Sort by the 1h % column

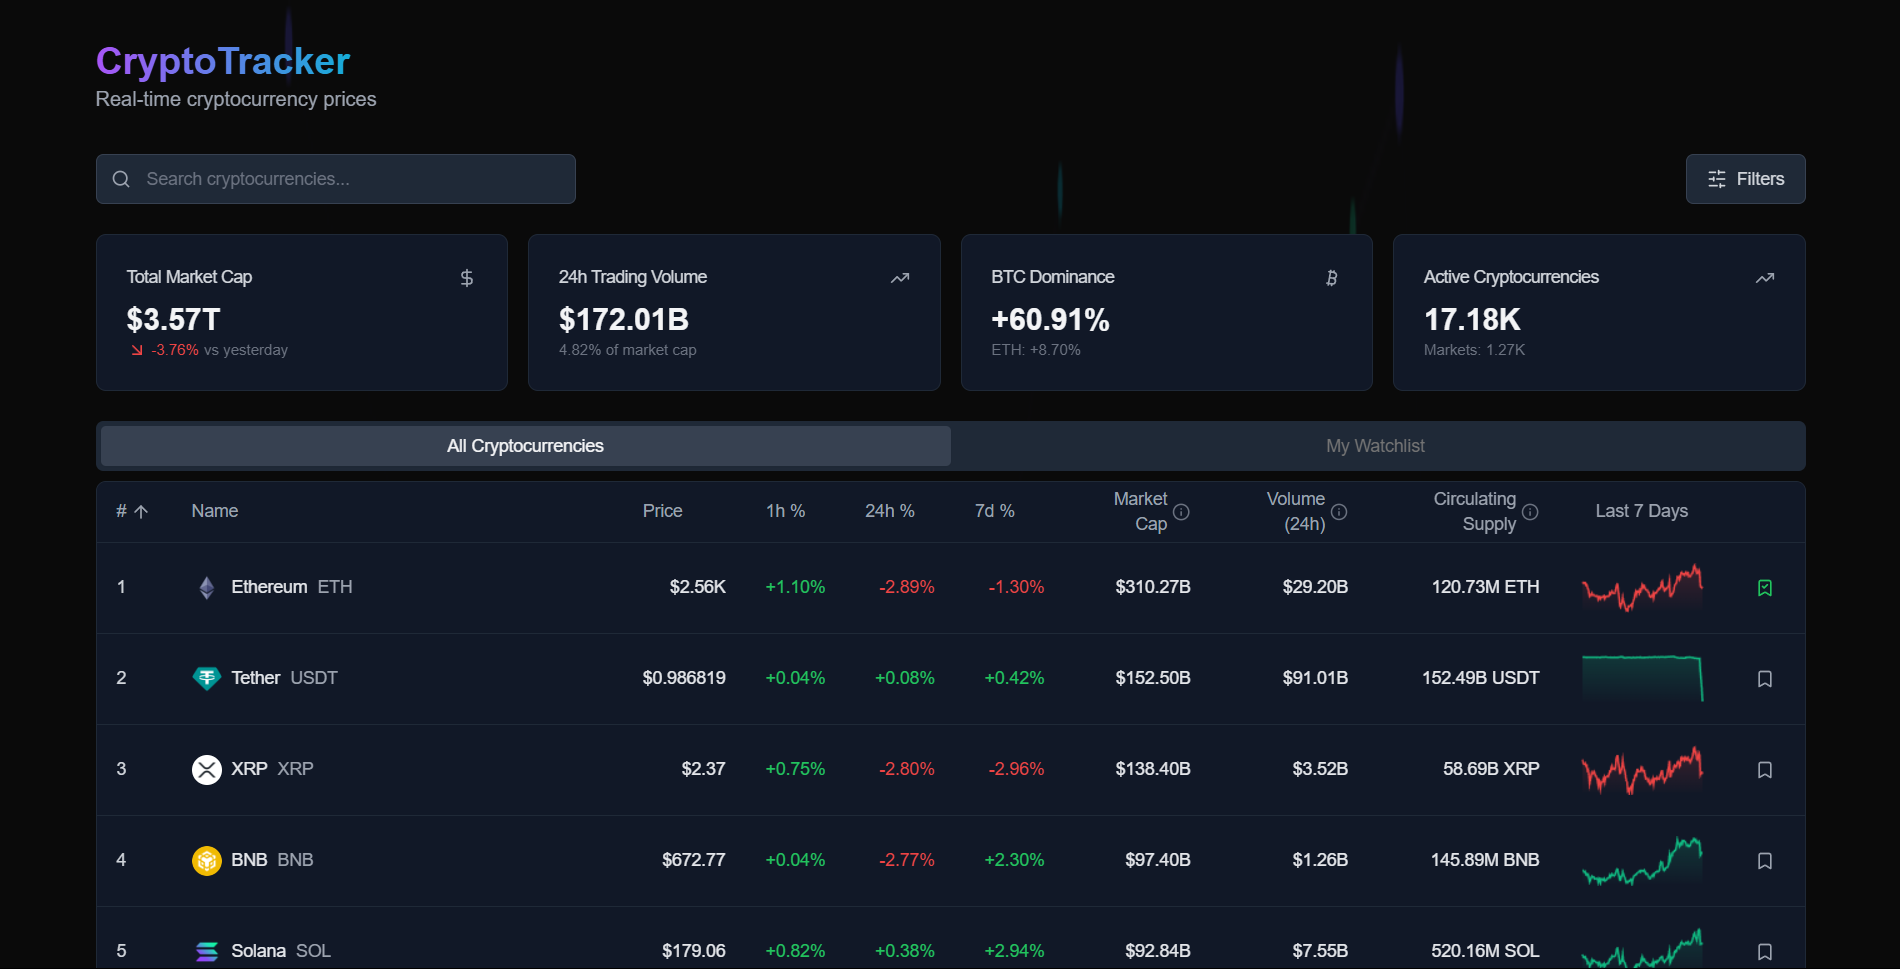click(785, 511)
